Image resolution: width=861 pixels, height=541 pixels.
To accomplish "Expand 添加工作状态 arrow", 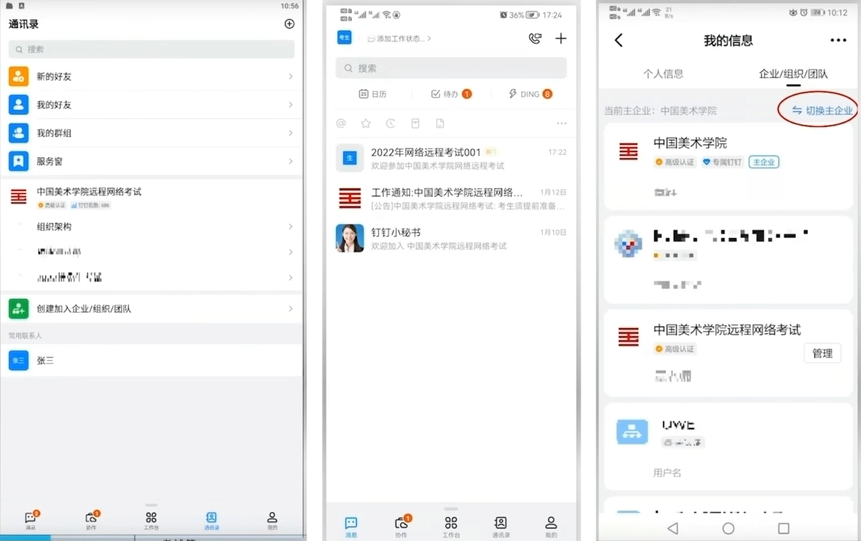I will tap(429, 38).
